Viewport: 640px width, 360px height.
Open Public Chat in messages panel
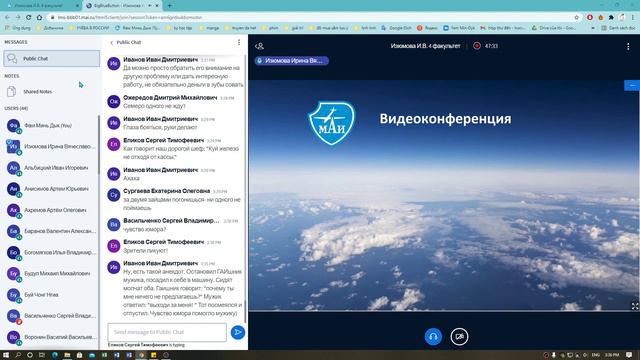pyautogui.click(x=51, y=58)
